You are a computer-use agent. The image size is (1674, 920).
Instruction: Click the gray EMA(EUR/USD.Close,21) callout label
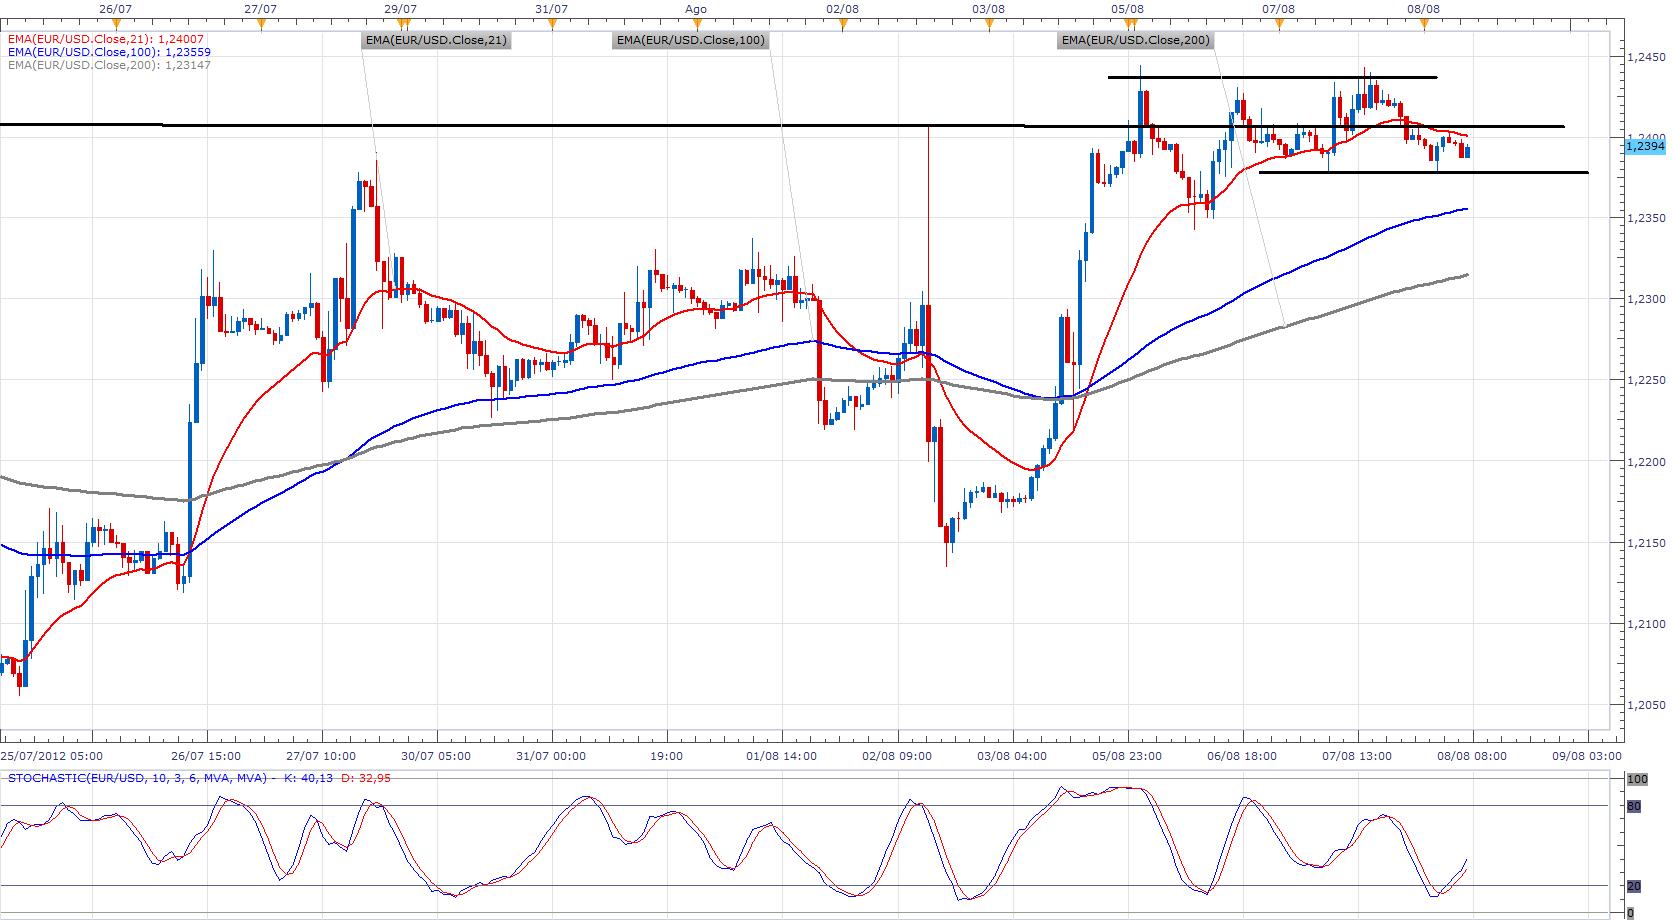[436, 41]
